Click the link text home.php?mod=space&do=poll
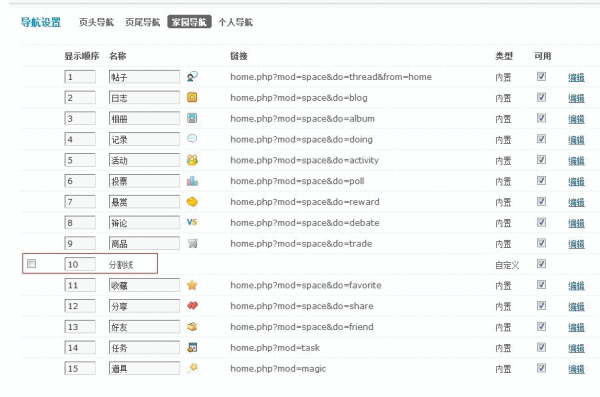This screenshot has height=397, width=600. [x=297, y=181]
